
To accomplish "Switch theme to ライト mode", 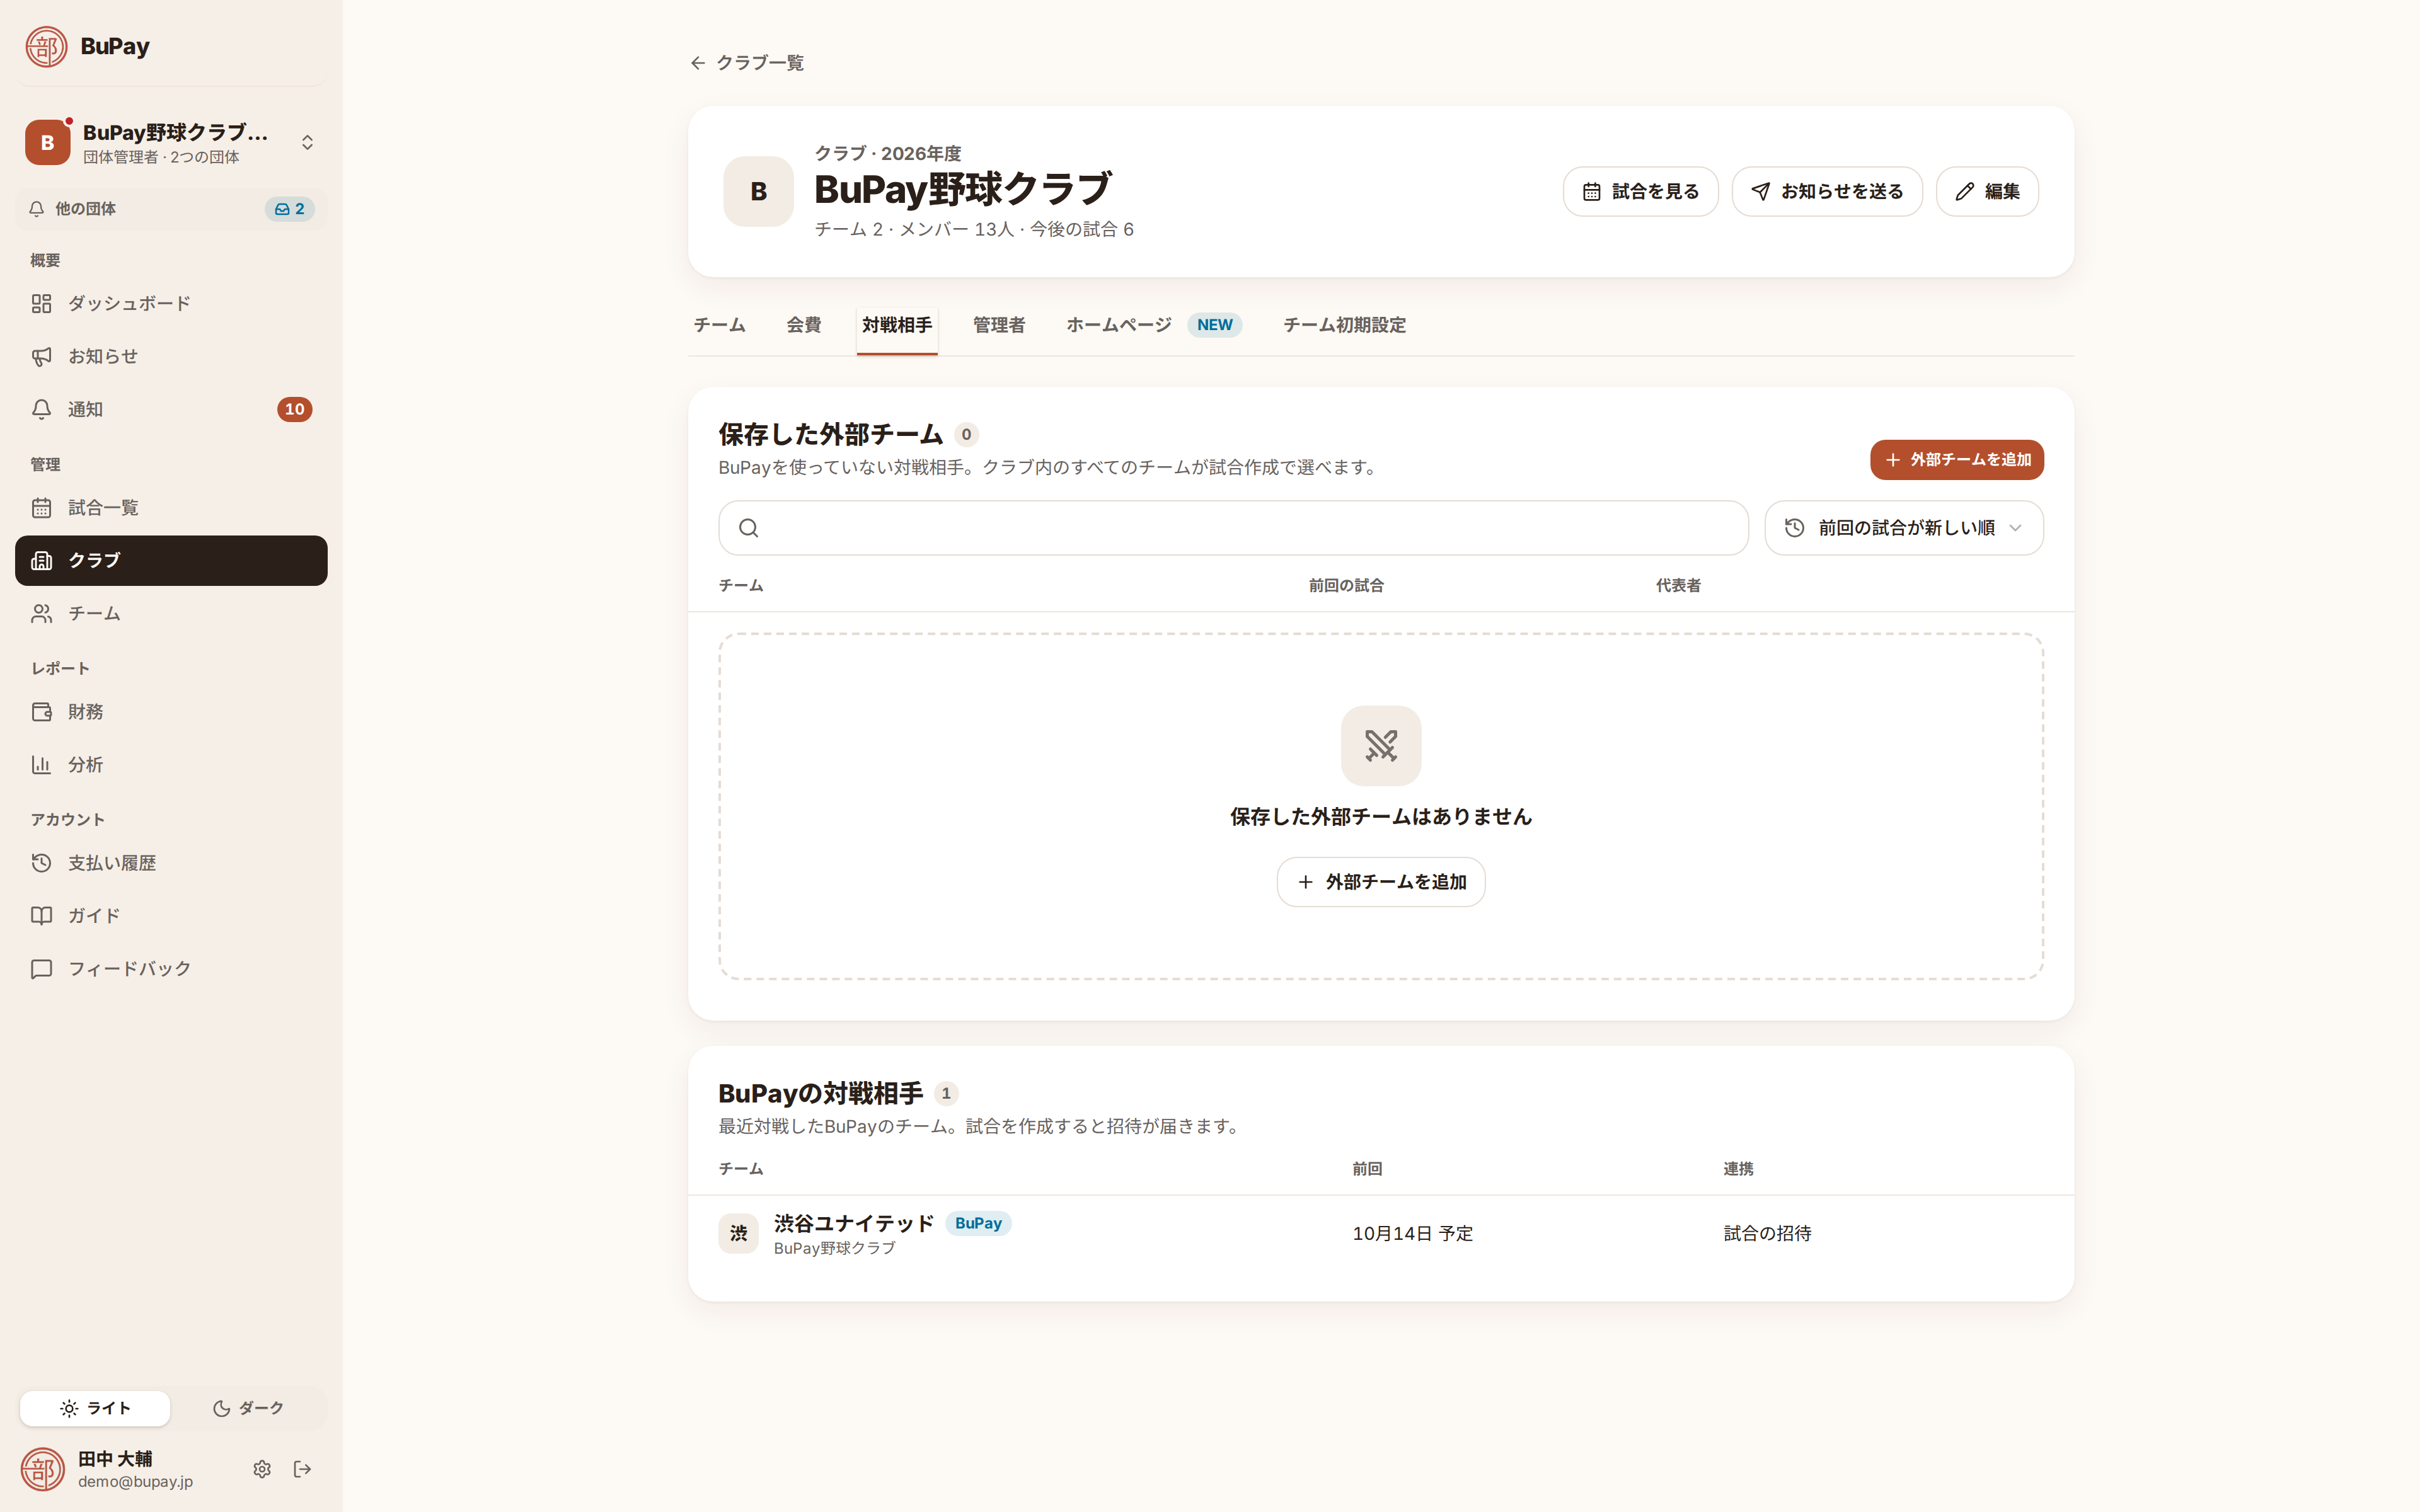I will tap(95, 1408).
